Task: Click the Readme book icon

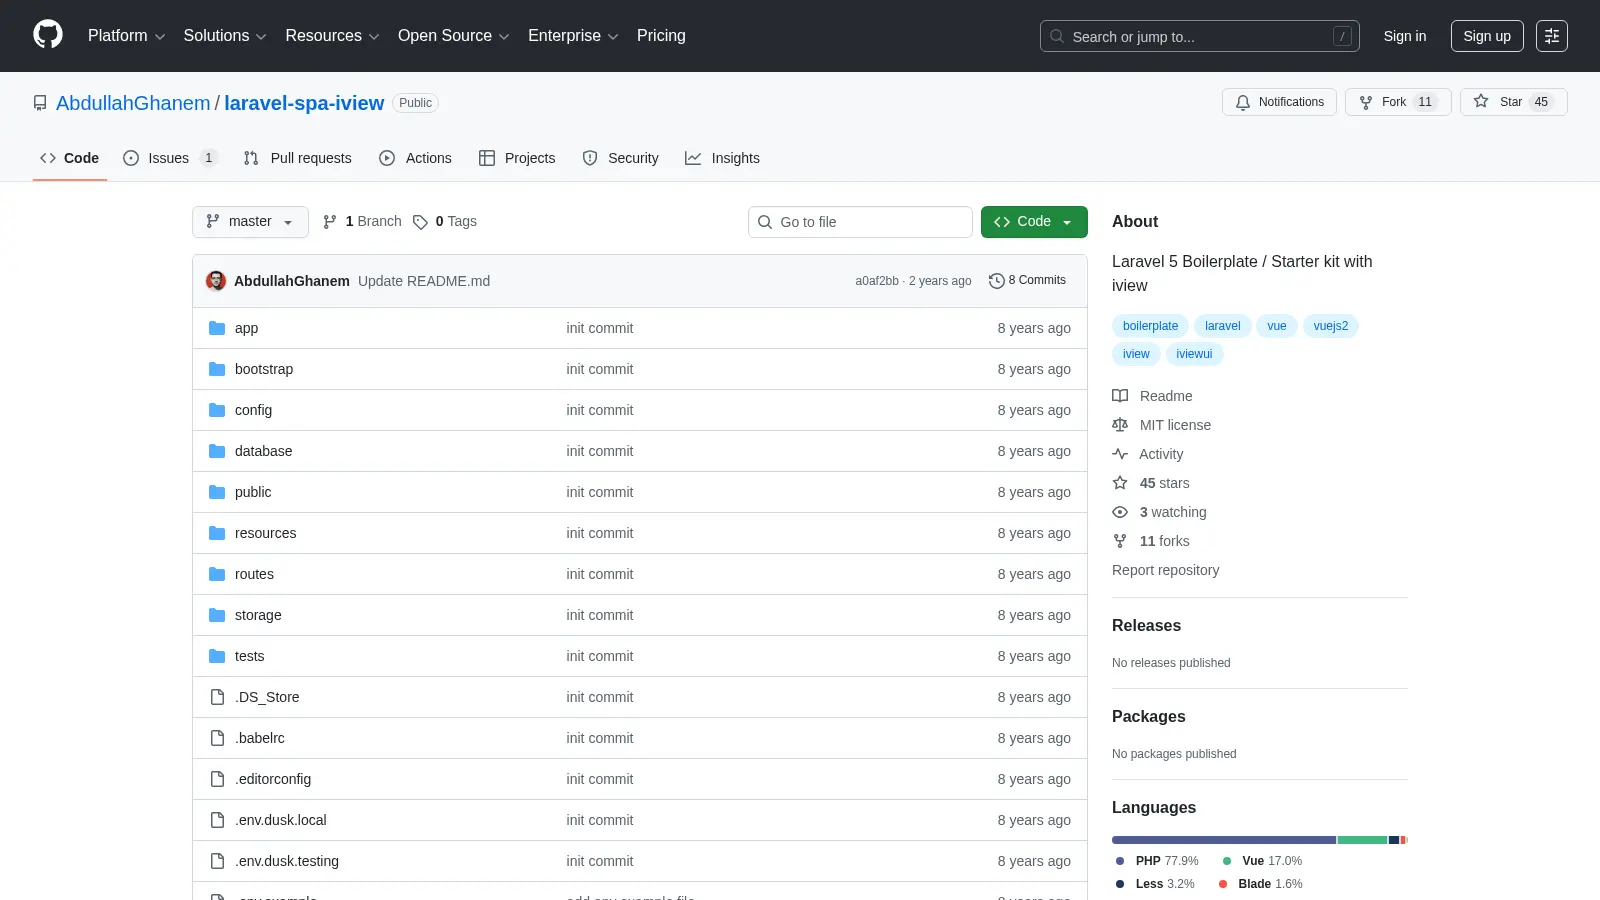Action: click(1120, 396)
